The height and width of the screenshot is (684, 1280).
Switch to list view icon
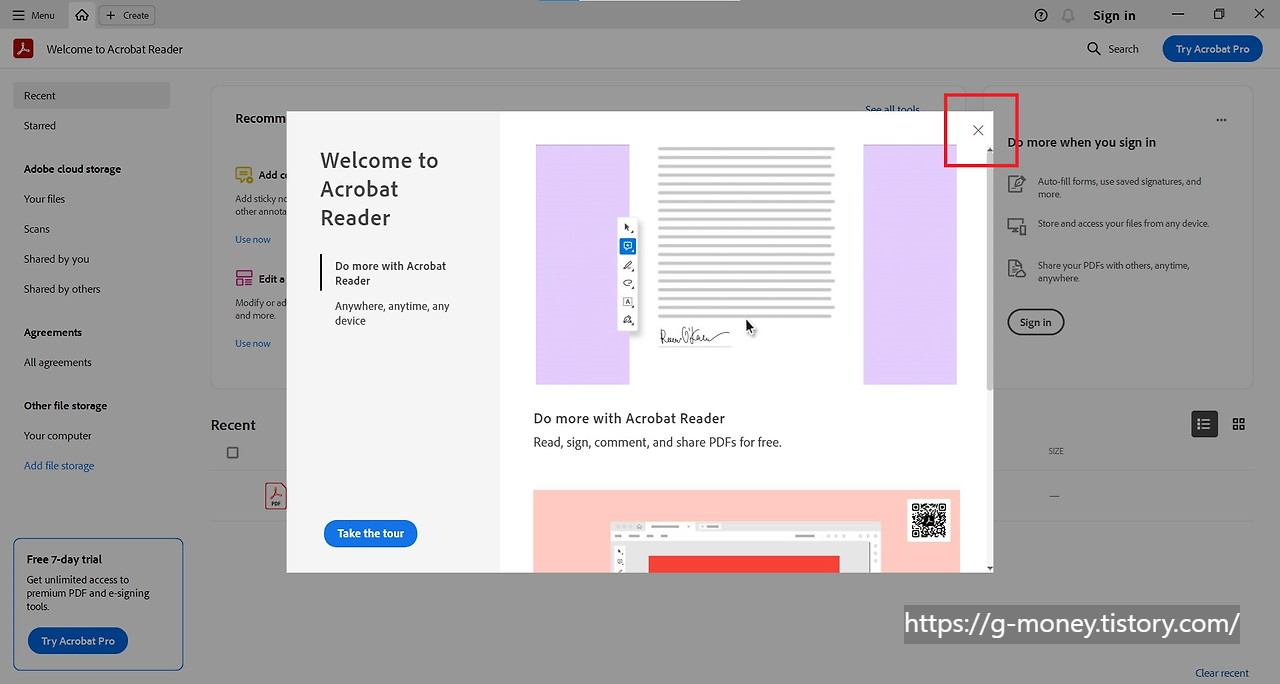pyautogui.click(x=1204, y=424)
